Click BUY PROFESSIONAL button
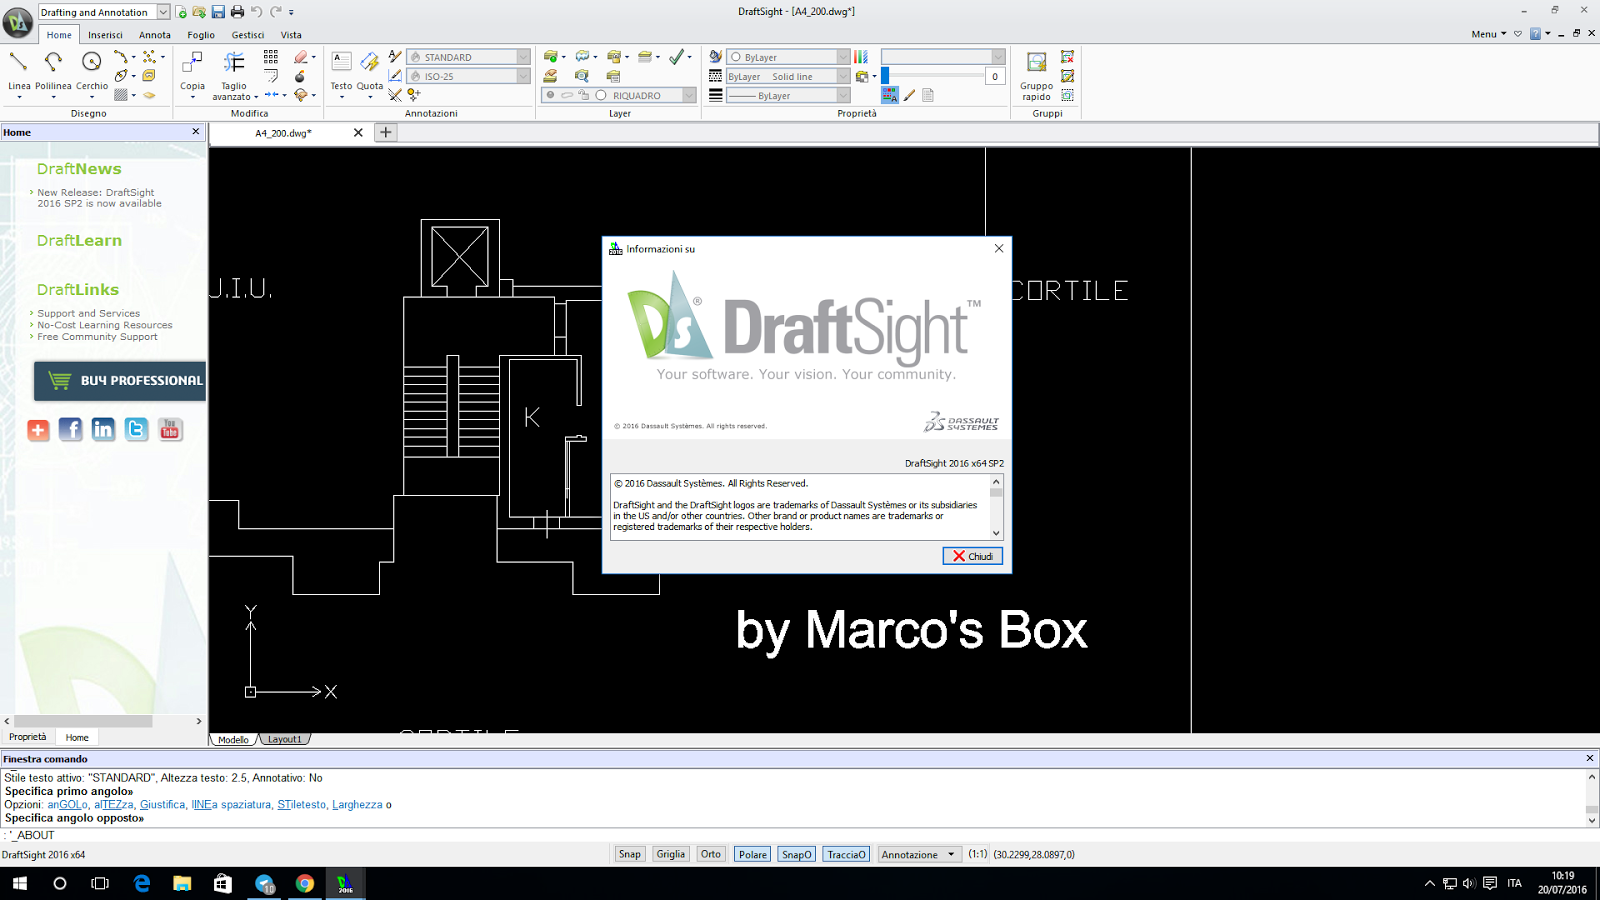The image size is (1600, 900). tap(120, 381)
